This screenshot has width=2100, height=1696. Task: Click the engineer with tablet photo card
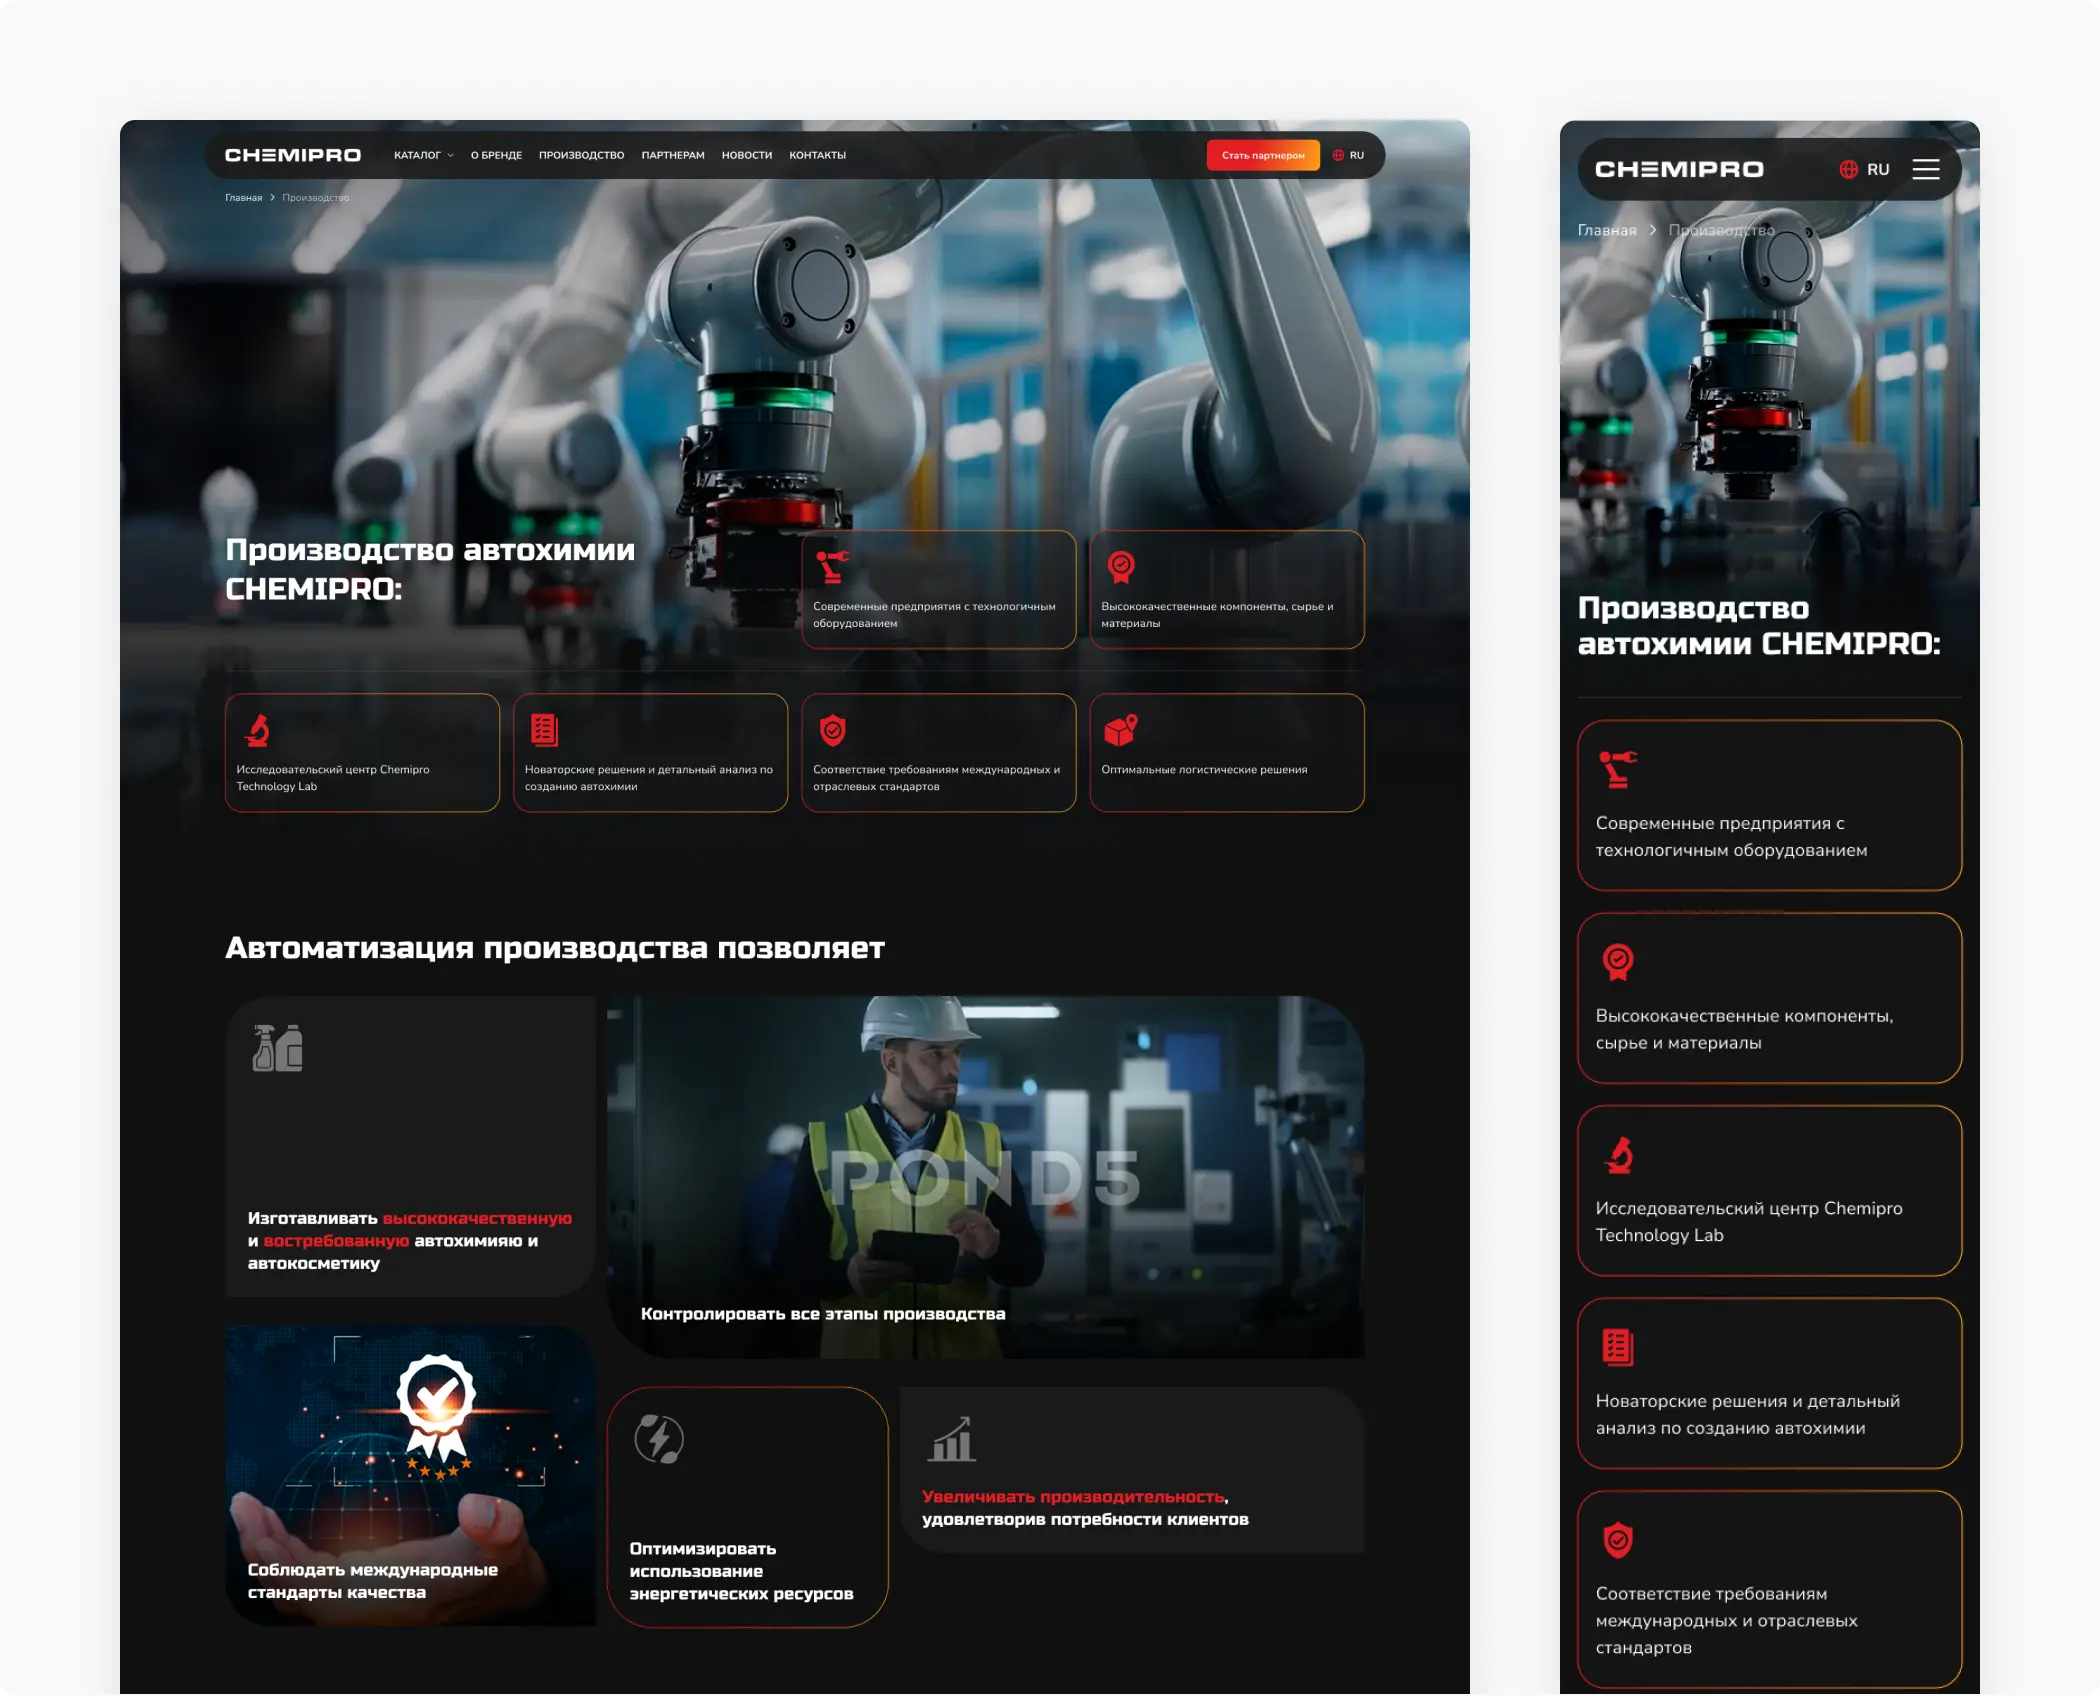984,1175
